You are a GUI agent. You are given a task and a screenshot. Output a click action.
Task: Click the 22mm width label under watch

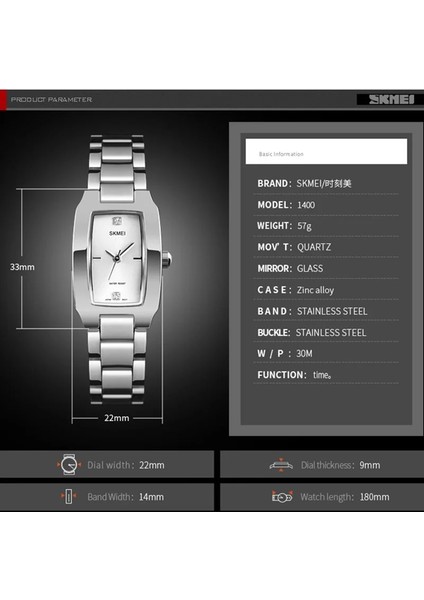(117, 418)
